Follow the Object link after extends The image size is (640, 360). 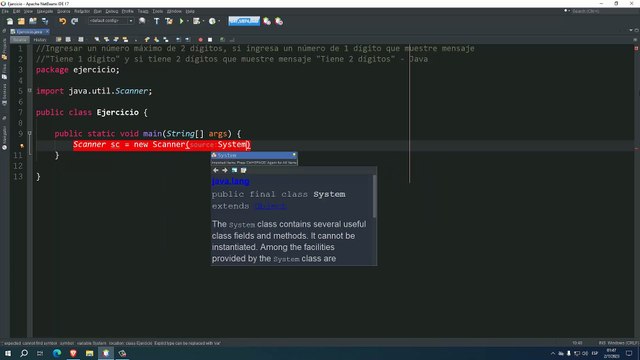coord(271,206)
